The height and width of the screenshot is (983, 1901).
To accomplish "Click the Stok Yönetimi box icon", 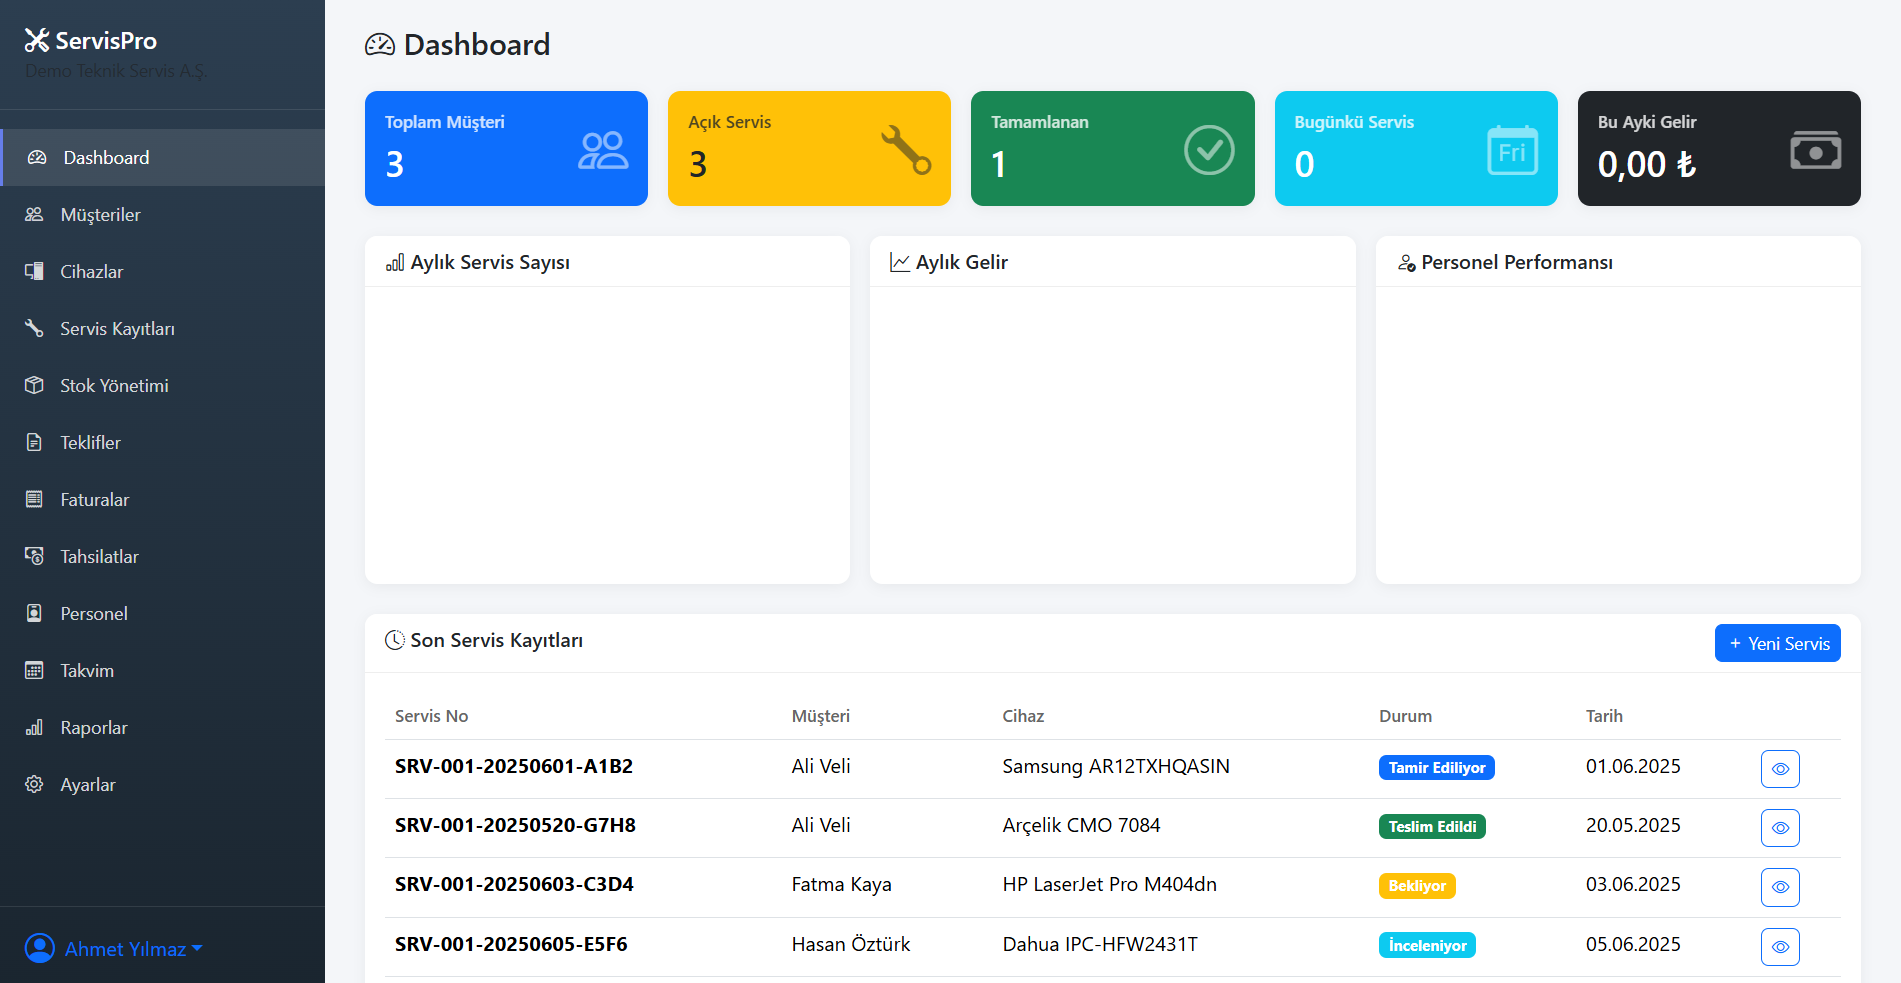I will (x=34, y=386).
